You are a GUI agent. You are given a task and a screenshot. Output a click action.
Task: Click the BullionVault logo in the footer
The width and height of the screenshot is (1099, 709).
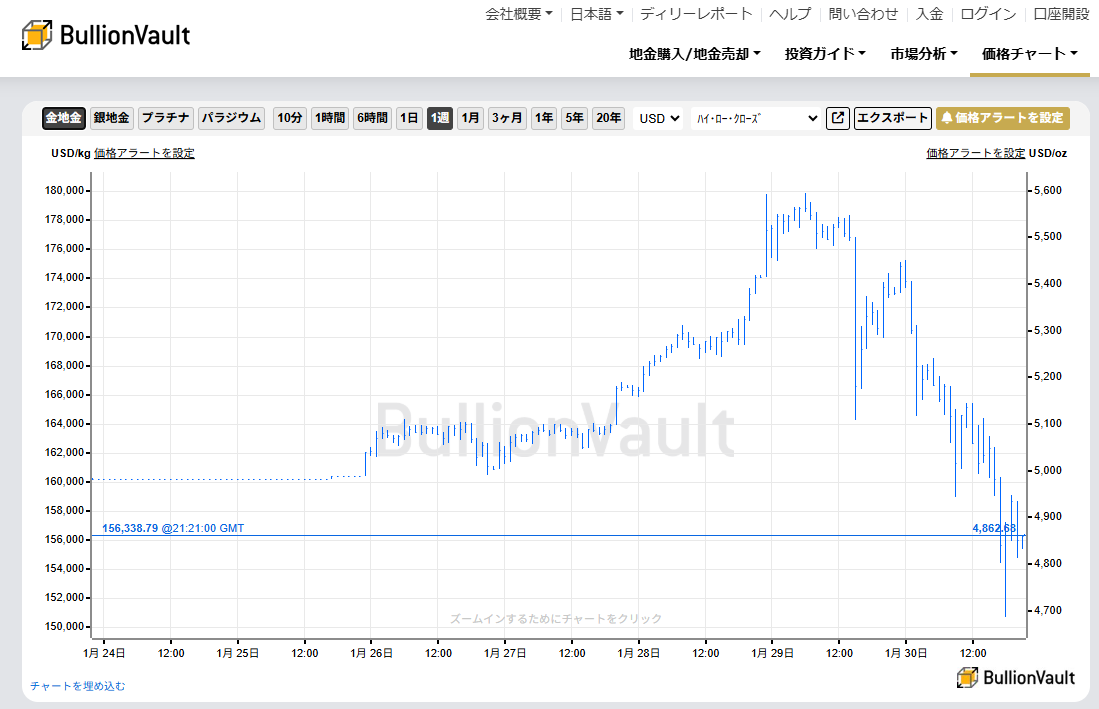1016,677
